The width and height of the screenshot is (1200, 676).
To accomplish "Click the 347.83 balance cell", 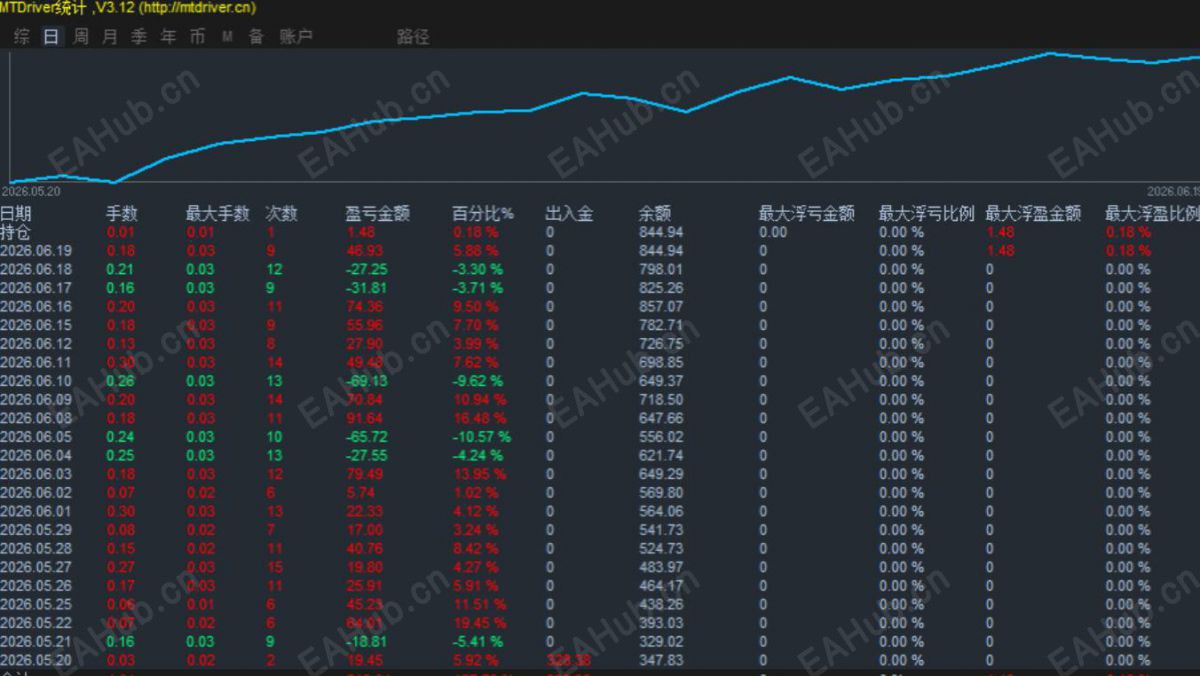I will pos(661,660).
